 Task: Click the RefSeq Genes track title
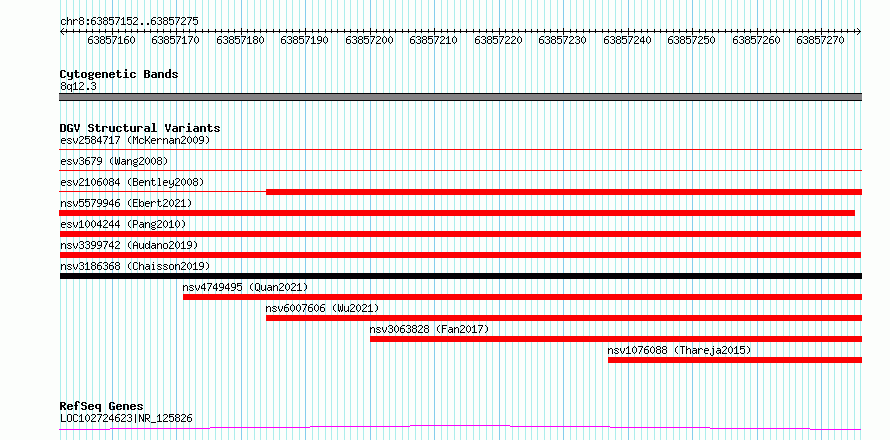(x=102, y=407)
